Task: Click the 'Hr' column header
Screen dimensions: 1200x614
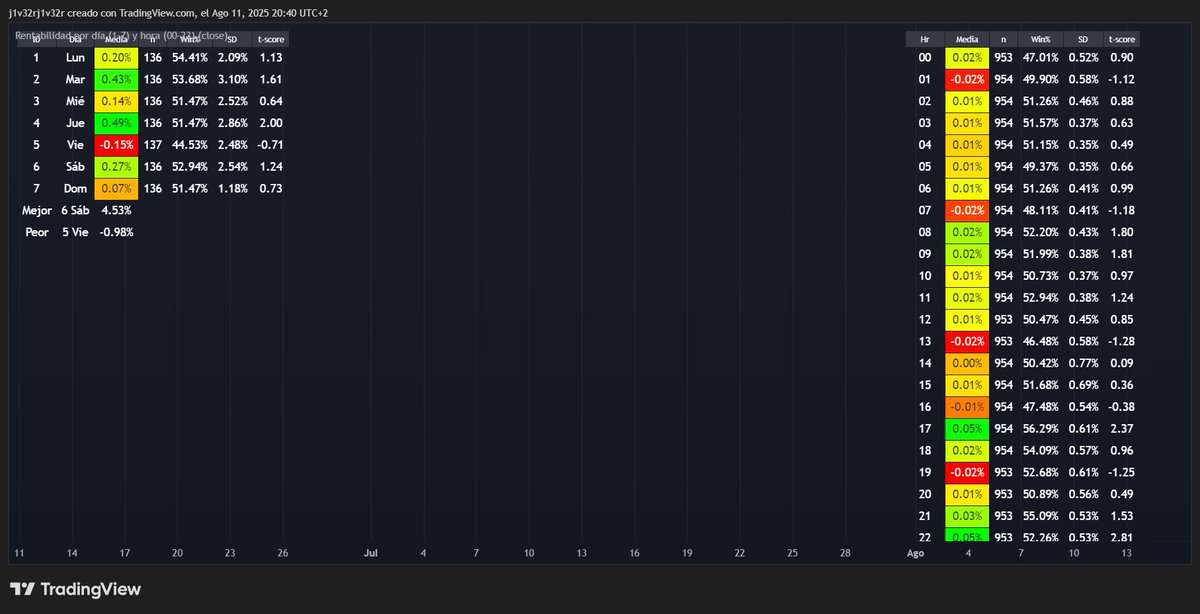Action: coord(925,39)
